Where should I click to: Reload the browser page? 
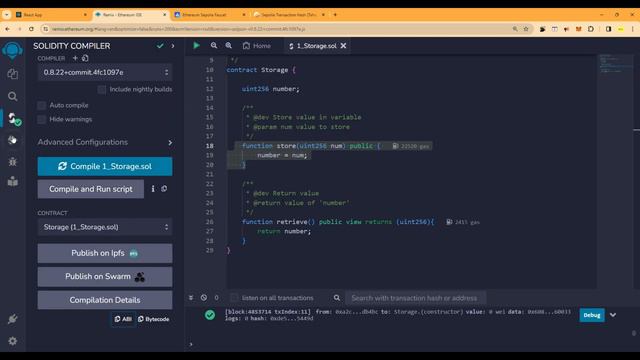(31, 29)
